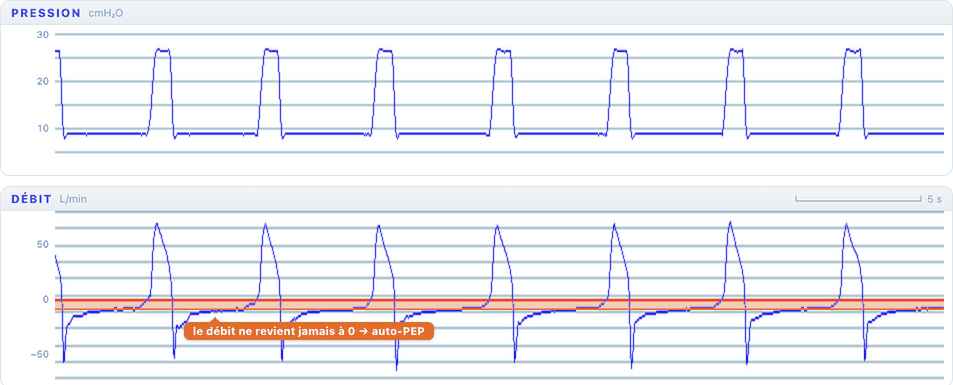Click the PRESSION panel title

(46, 13)
